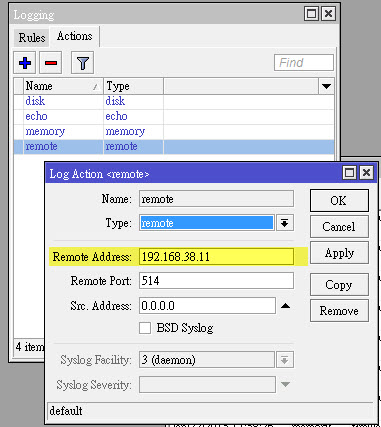
Task: Remove selected action with red minus icon
Action: point(51,63)
